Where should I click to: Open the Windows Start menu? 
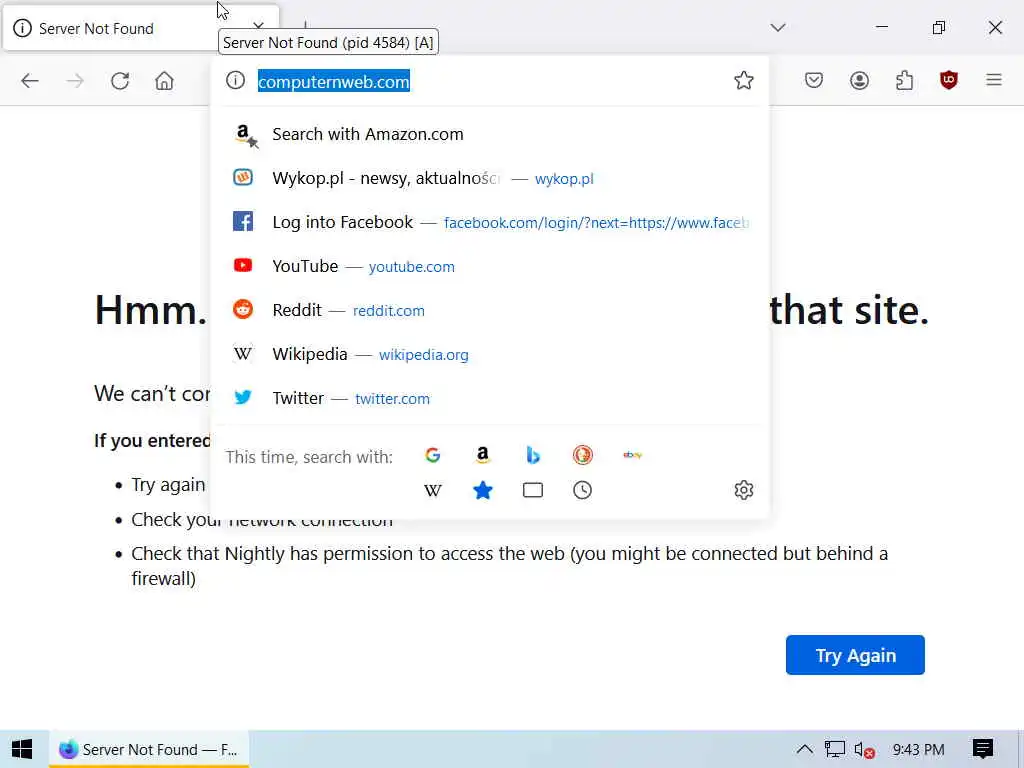[22, 749]
